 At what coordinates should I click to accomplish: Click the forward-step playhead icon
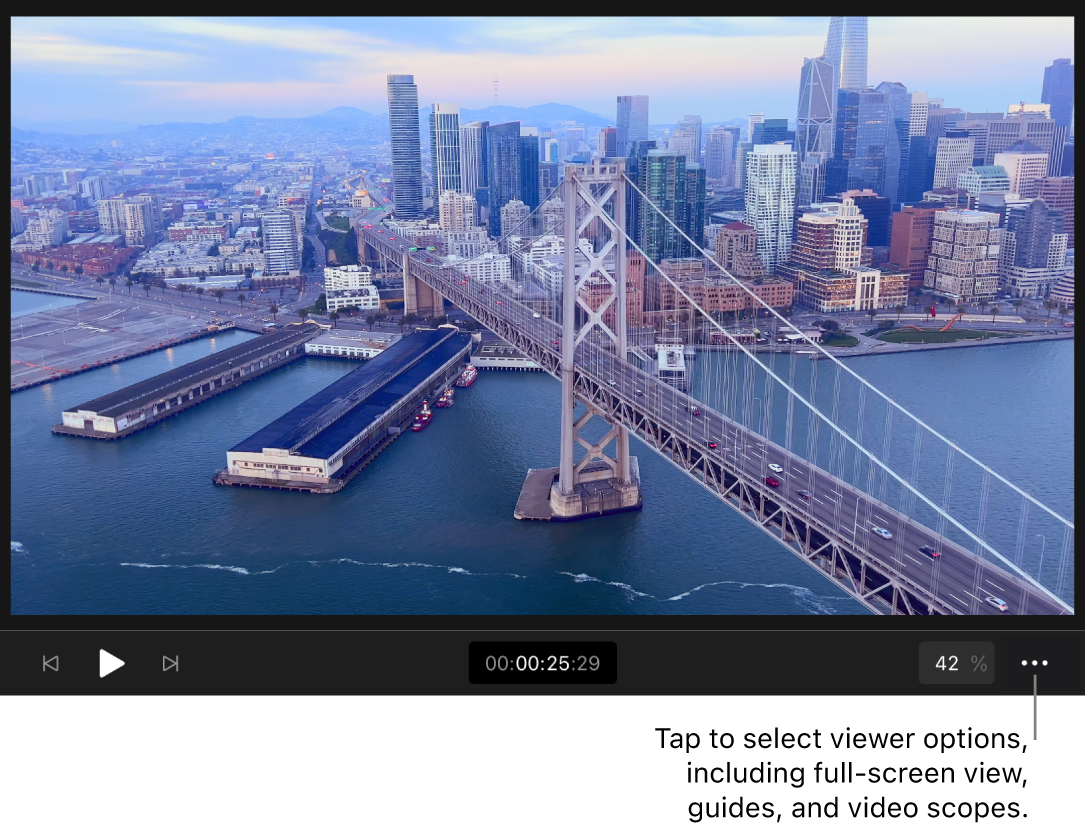pyautogui.click(x=170, y=662)
